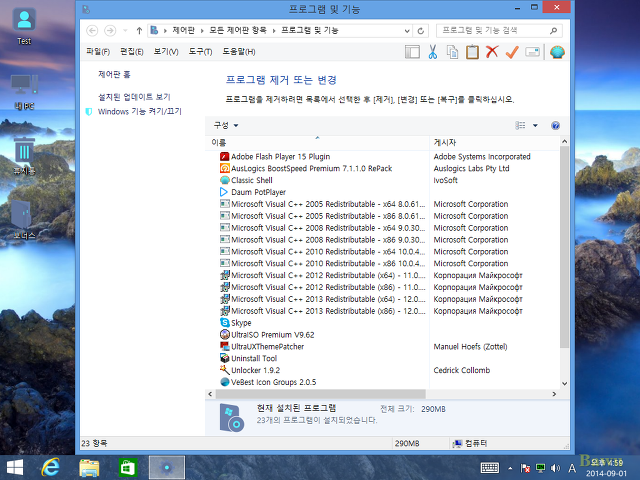Screen dimensions: 640x480
Task: Open the touch keyboard tray icon
Action: coord(490,468)
